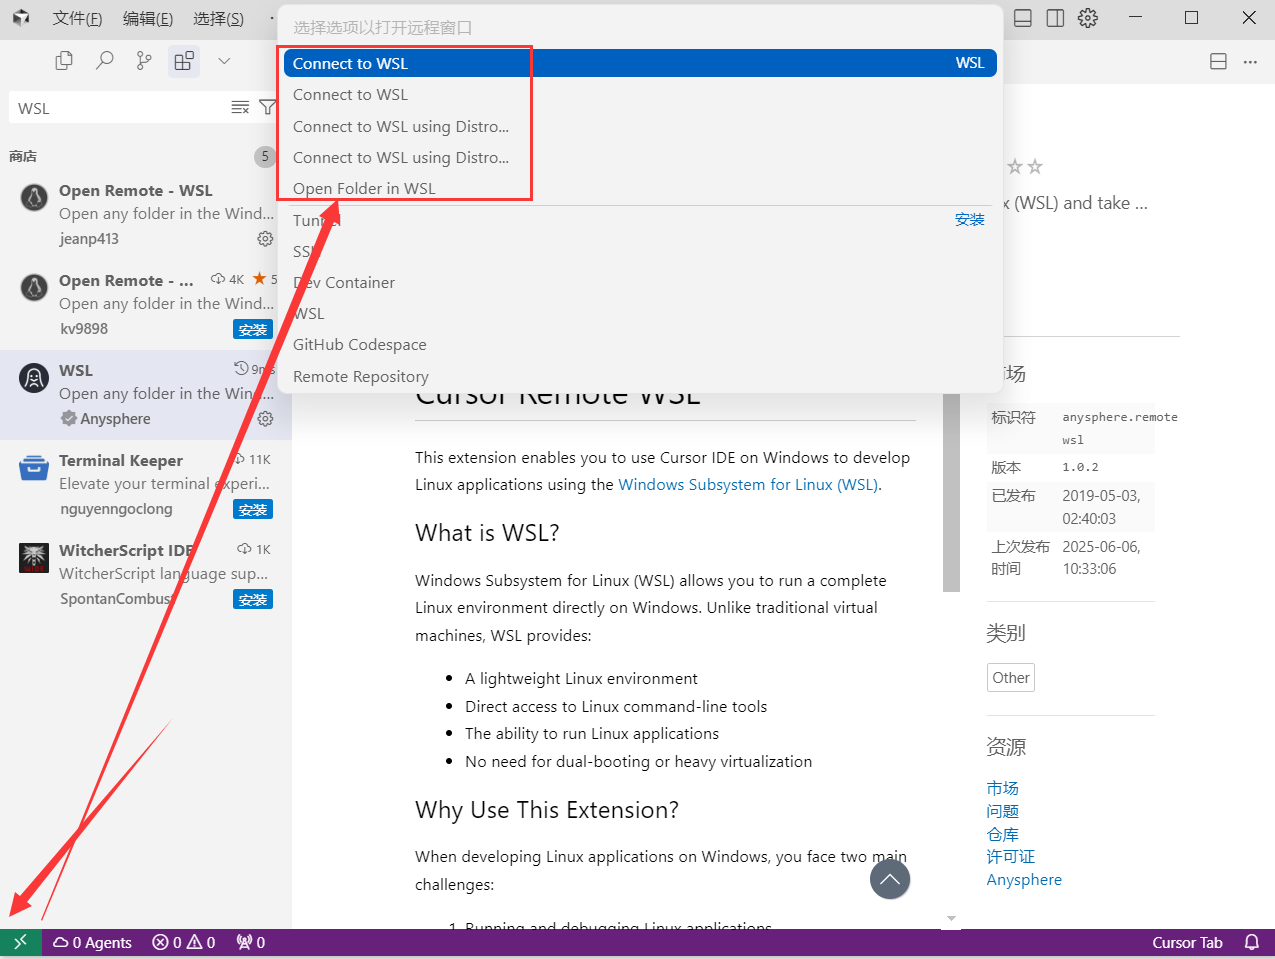The height and width of the screenshot is (959, 1275).
Task: Open the 编辑(E) menu
Action: pos(148,18)
